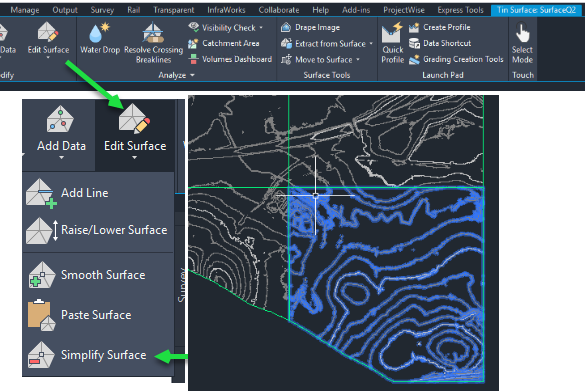Image resolution: width=585 pixels, height=391 pixels.
Task: Open the Volumes Dashboard
Action: pyautogui.click(x=230, y=59)
